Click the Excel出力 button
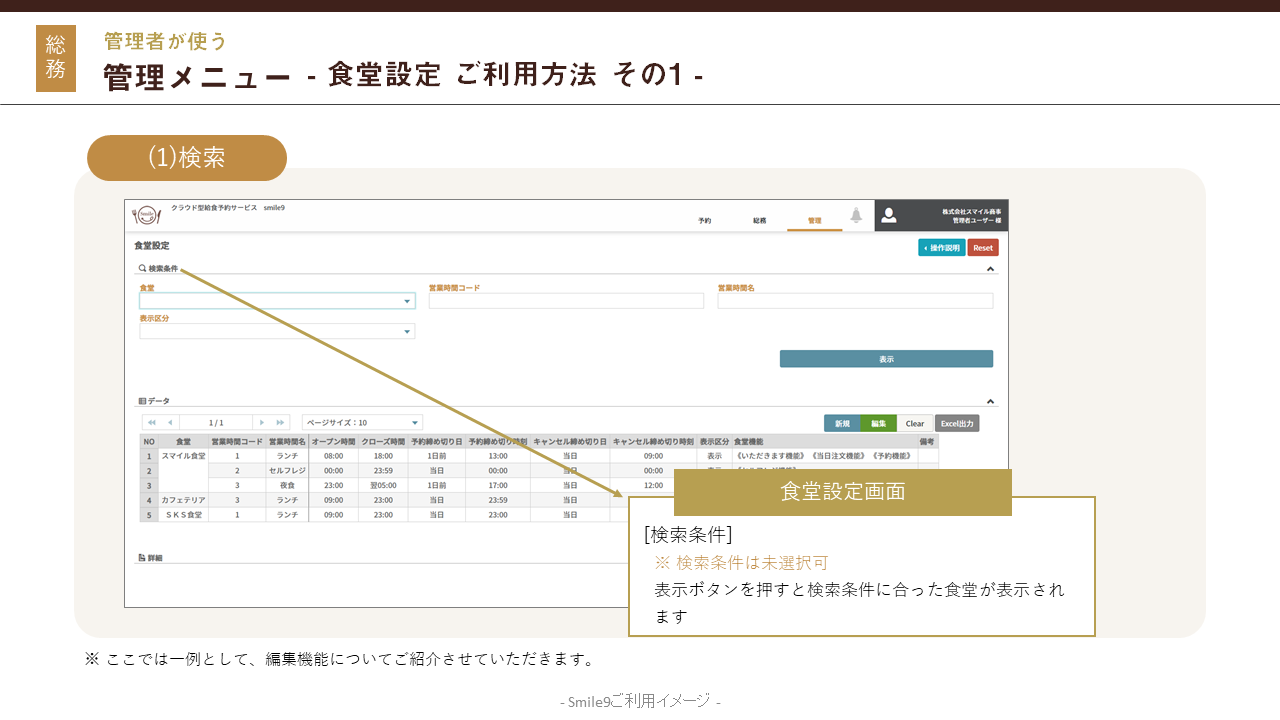 click(957, 424)
